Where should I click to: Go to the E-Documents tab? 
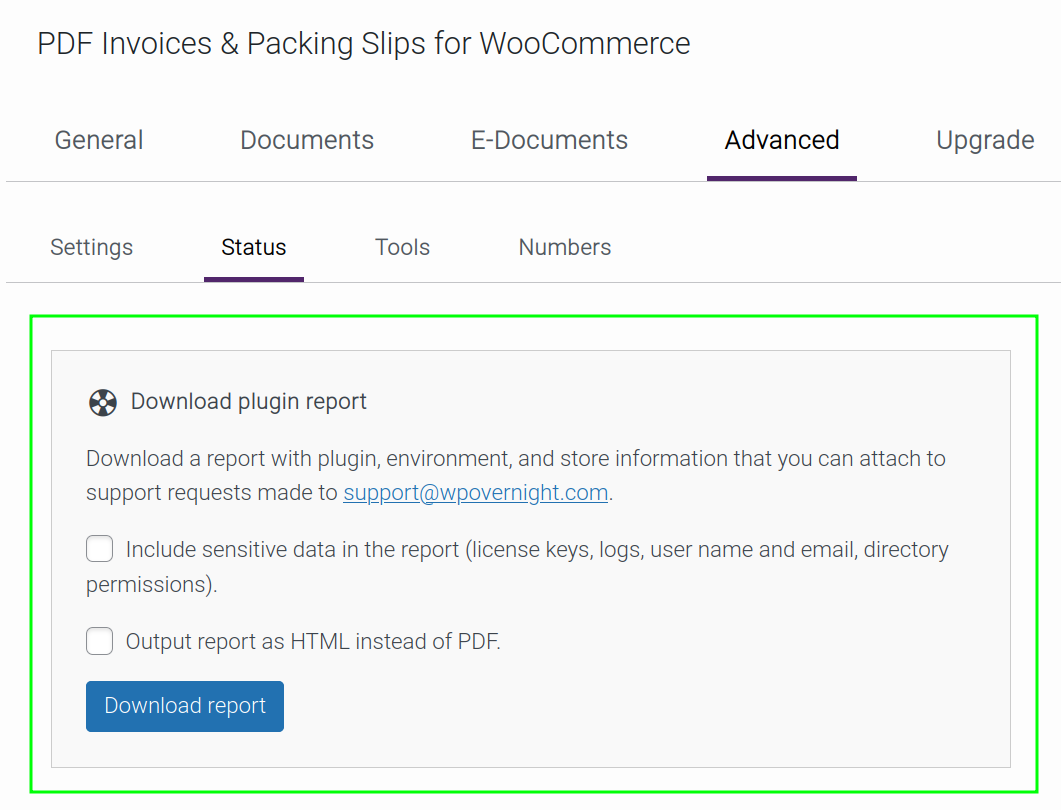coord(549,140)
